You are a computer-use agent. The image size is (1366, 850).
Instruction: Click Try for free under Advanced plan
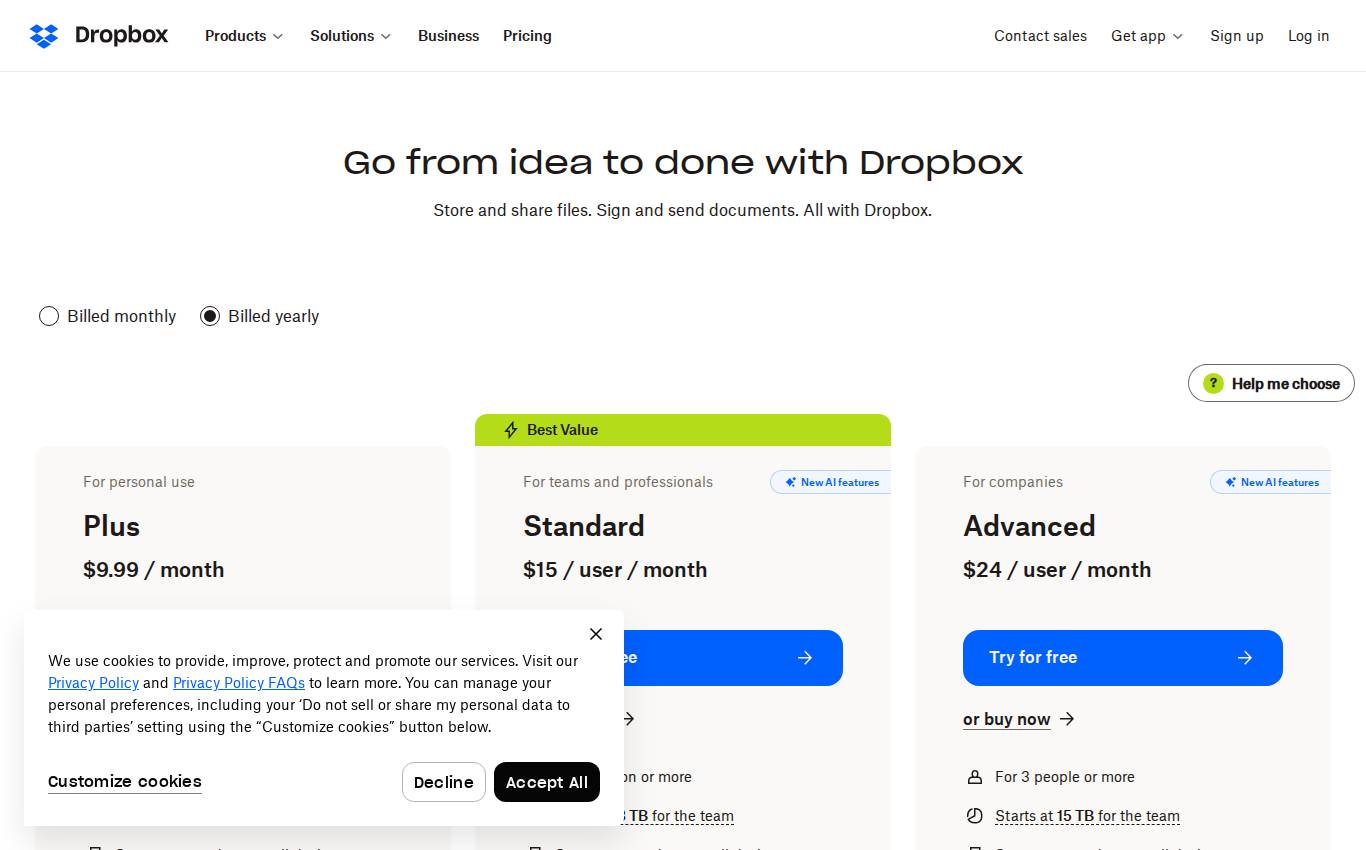[x=1123, y=658]
